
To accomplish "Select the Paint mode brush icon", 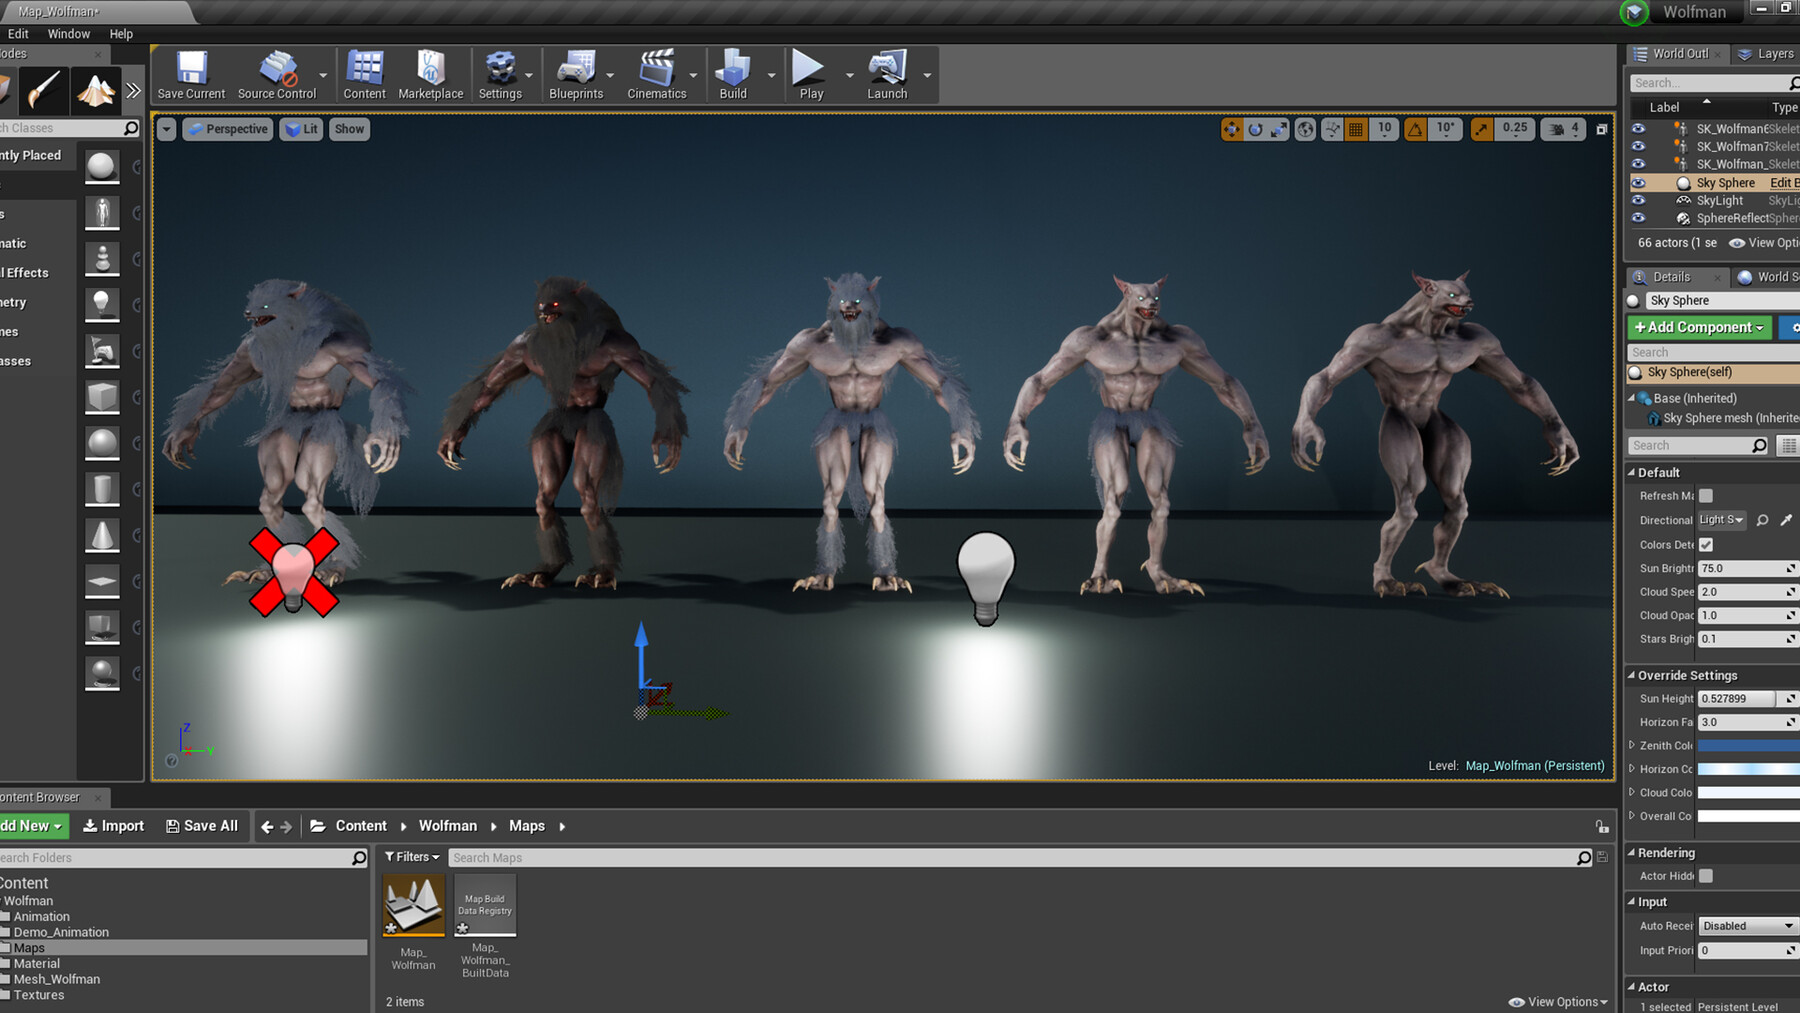I will point(44,91).
